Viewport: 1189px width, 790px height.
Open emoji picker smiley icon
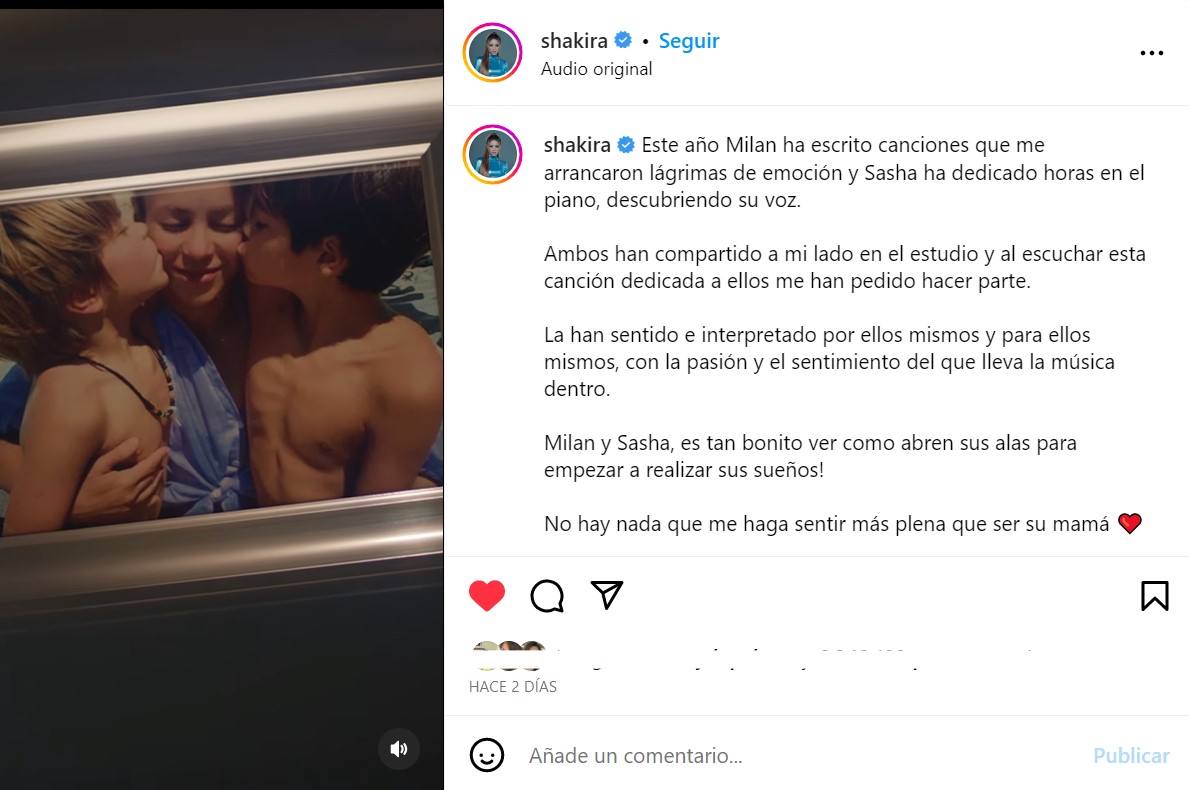pyautogui.click(x=487, y=755)
